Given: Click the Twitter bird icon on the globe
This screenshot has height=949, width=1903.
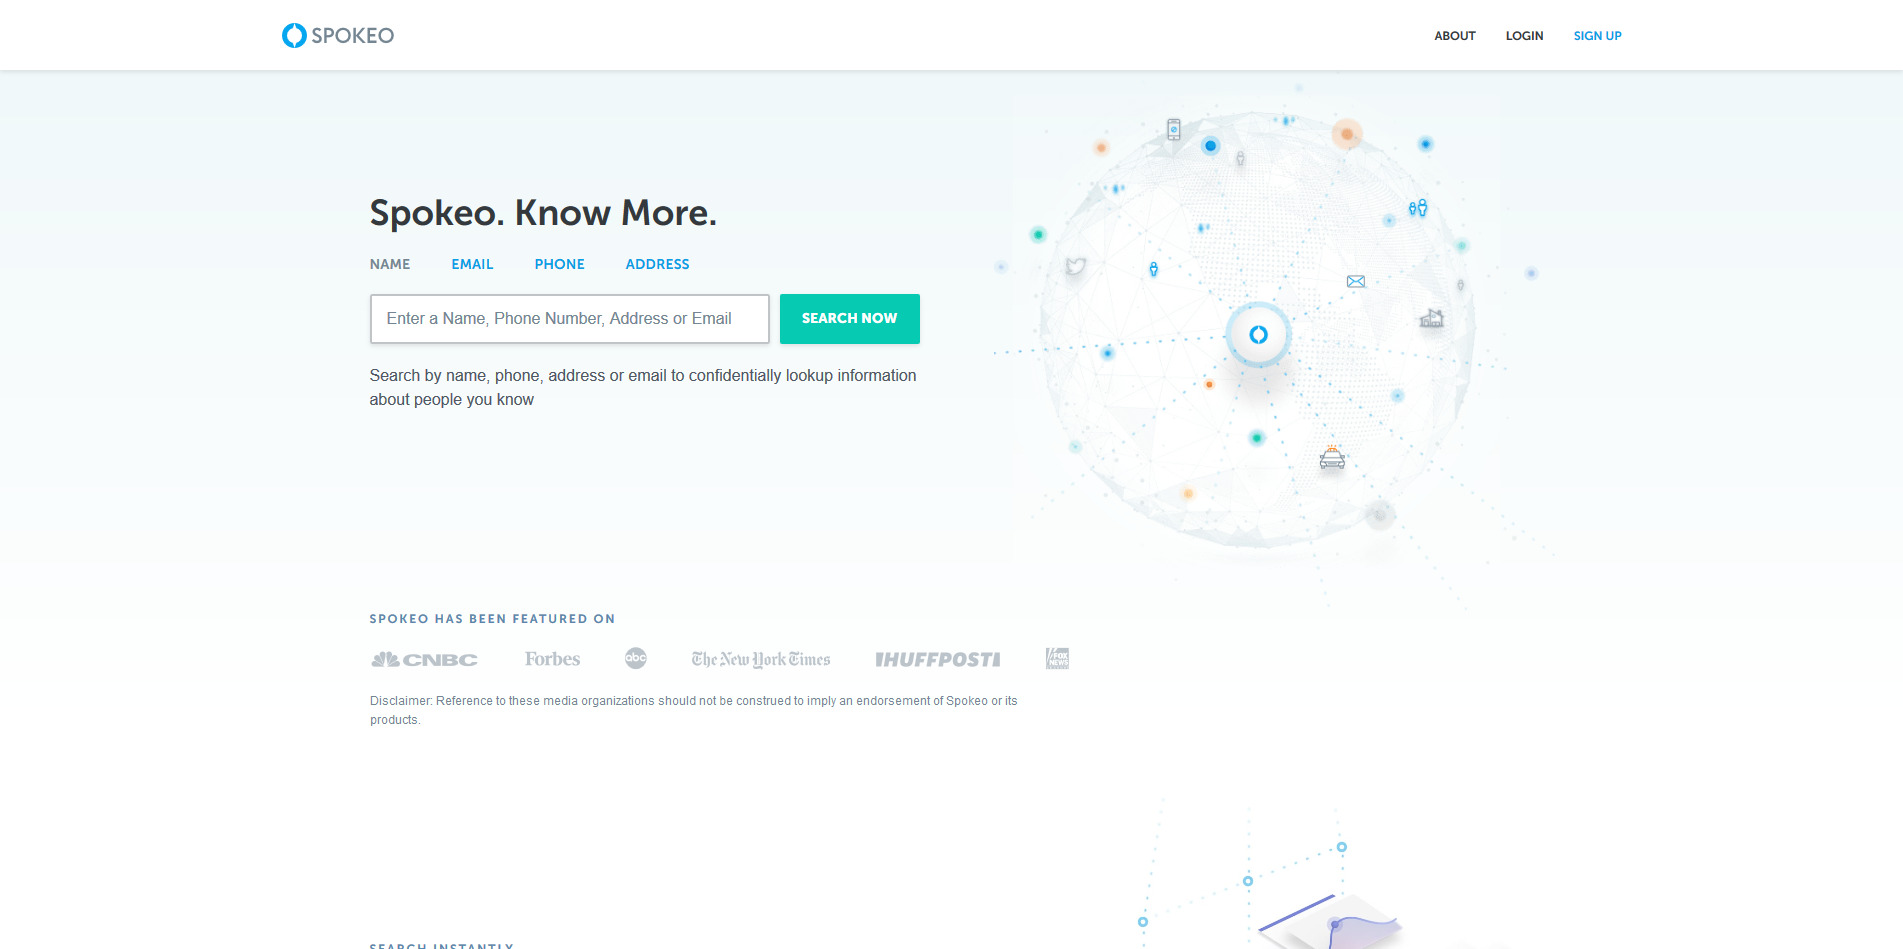Looking at the screenshot, I should coord(1076,266).
